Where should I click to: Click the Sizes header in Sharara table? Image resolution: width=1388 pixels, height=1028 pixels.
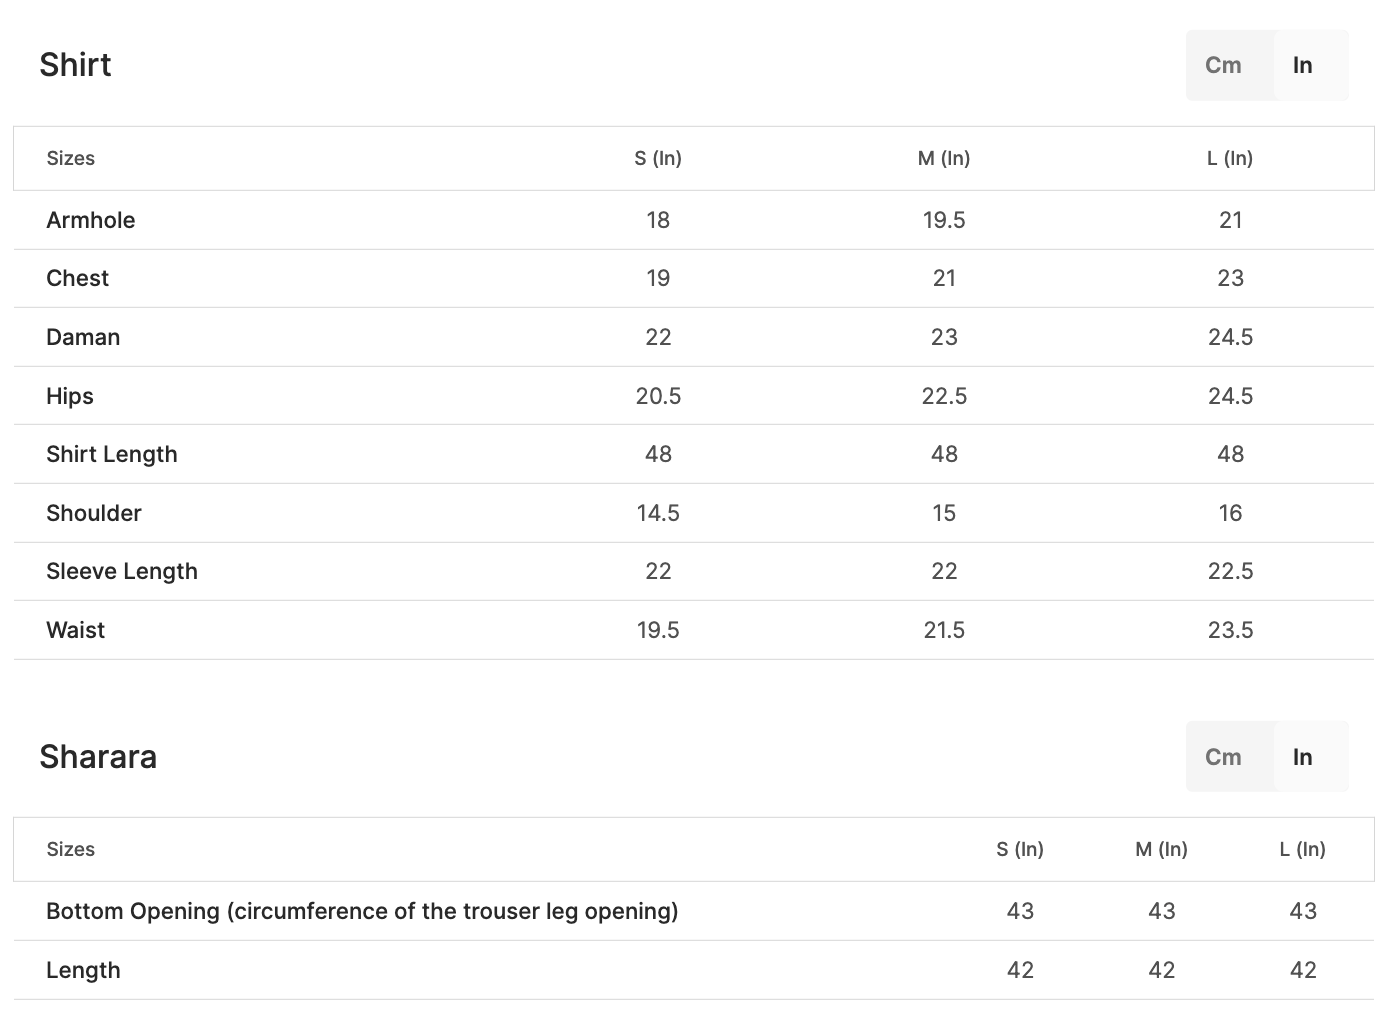coord(71,849)
